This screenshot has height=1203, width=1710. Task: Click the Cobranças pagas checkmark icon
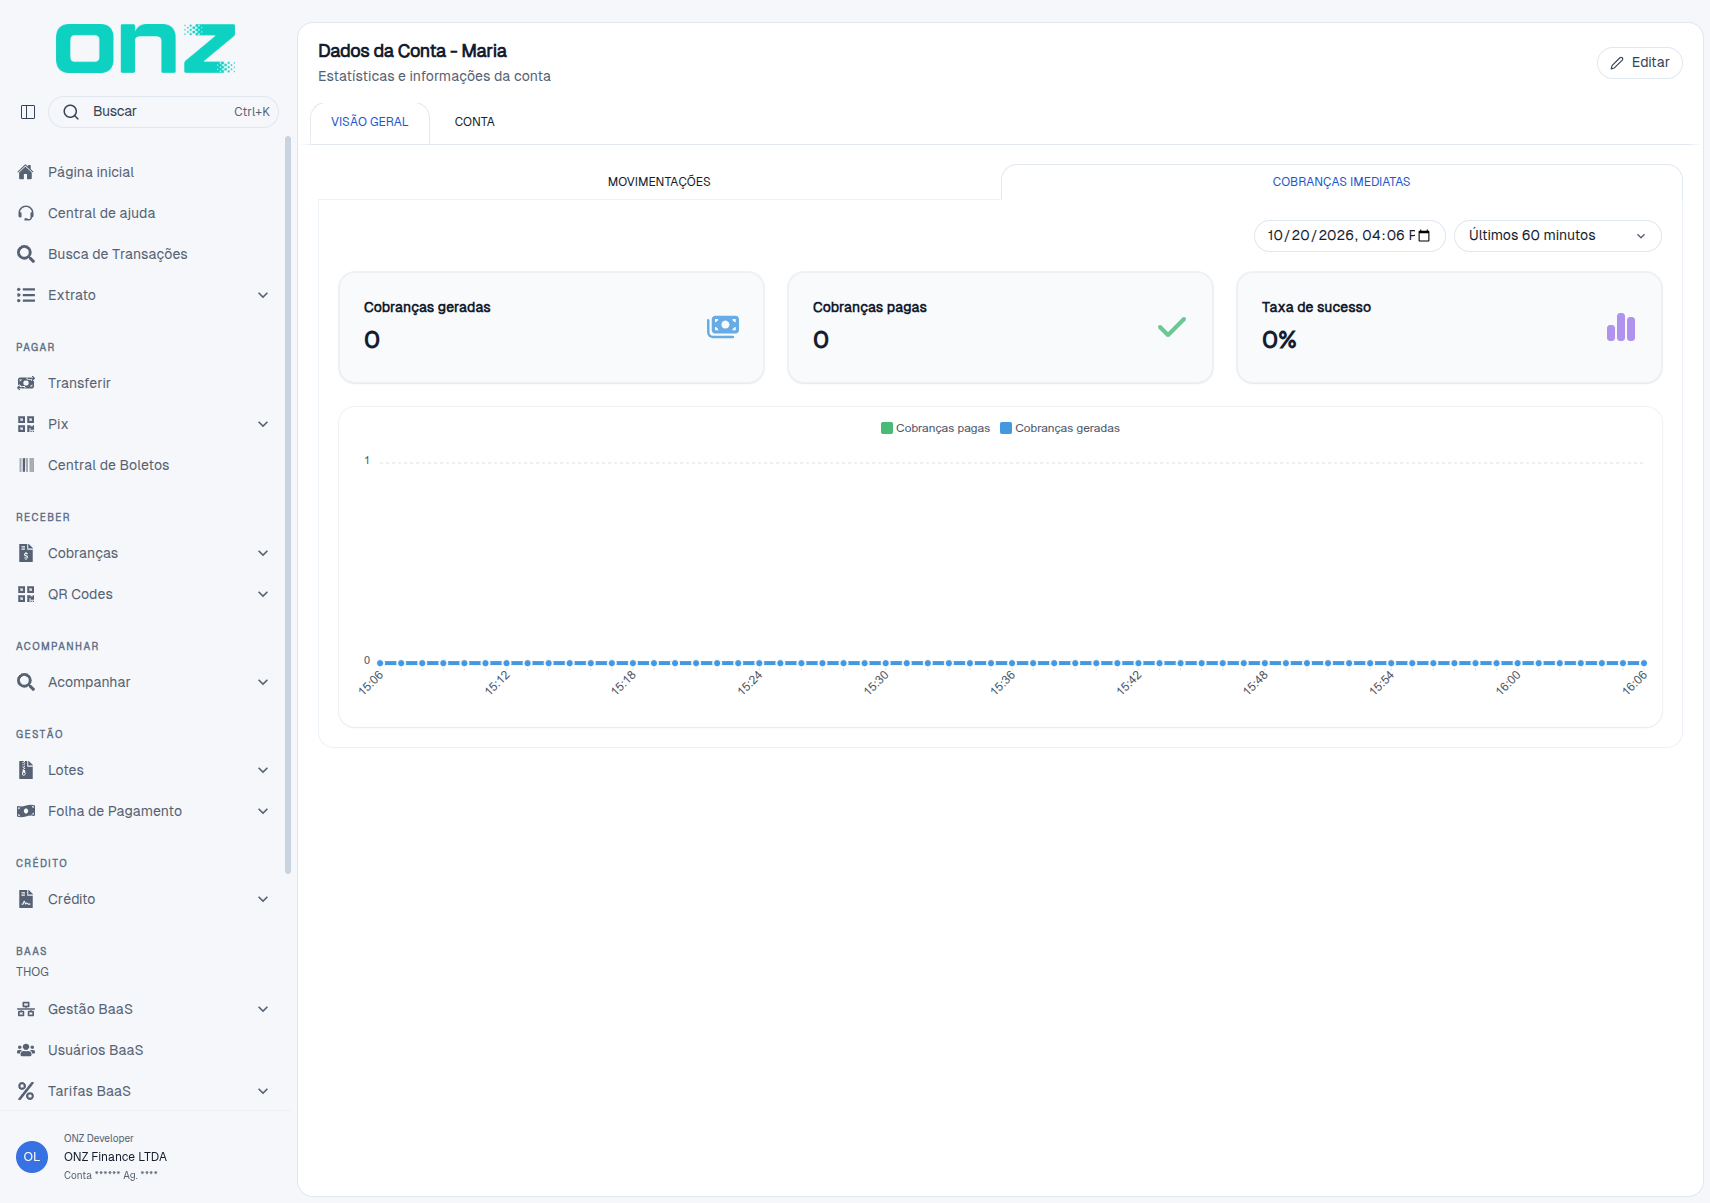click(x=1172, y=327)
